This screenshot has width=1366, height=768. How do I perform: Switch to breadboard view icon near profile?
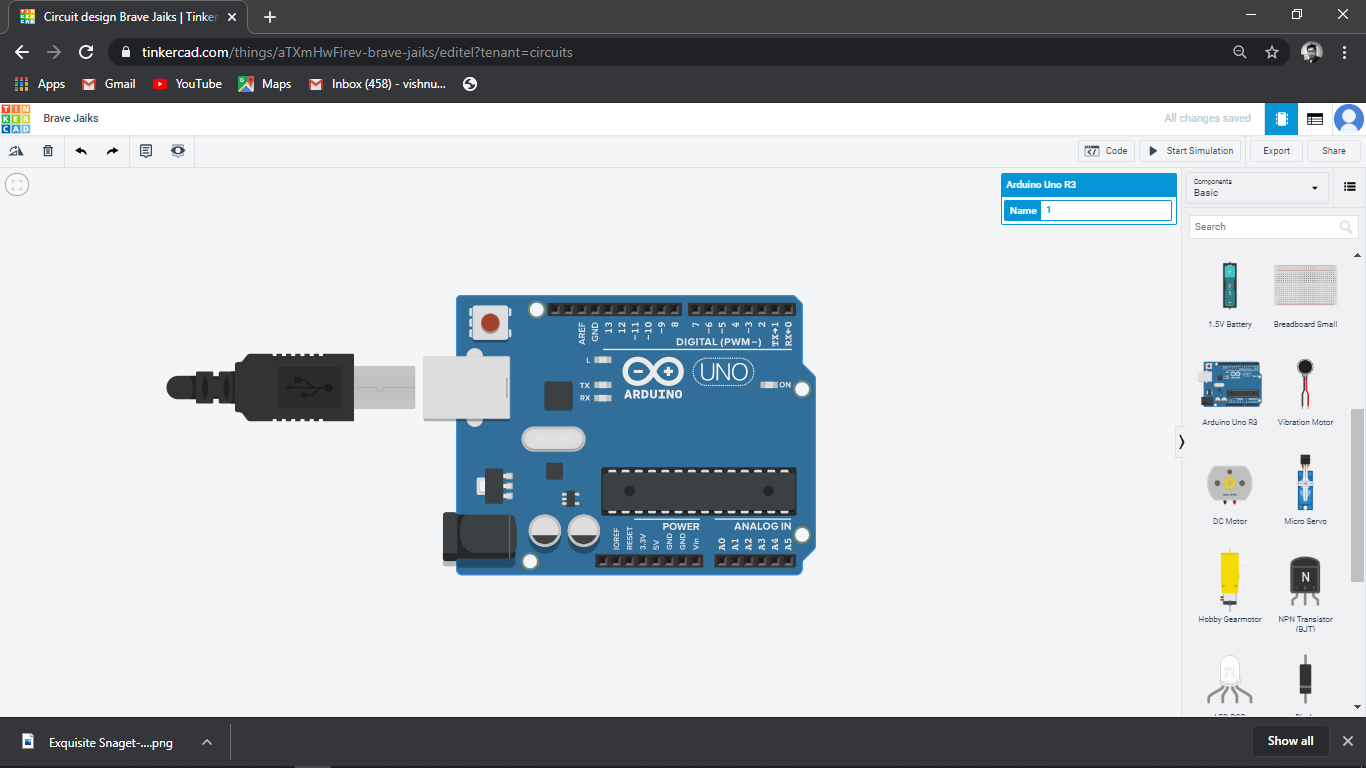point(1315,118)
